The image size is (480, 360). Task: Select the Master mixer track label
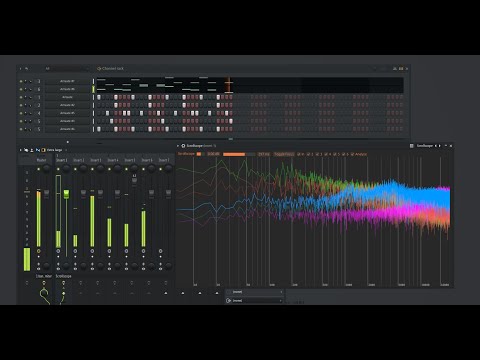pos(42,160)
